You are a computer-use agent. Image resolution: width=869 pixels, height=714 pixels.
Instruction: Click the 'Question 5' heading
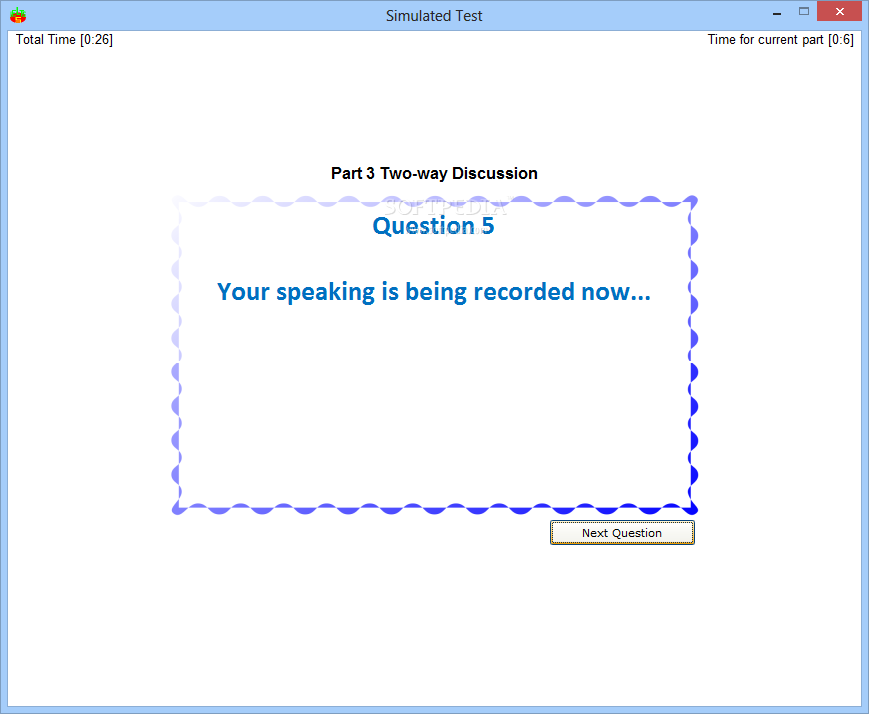click(433, 226)
